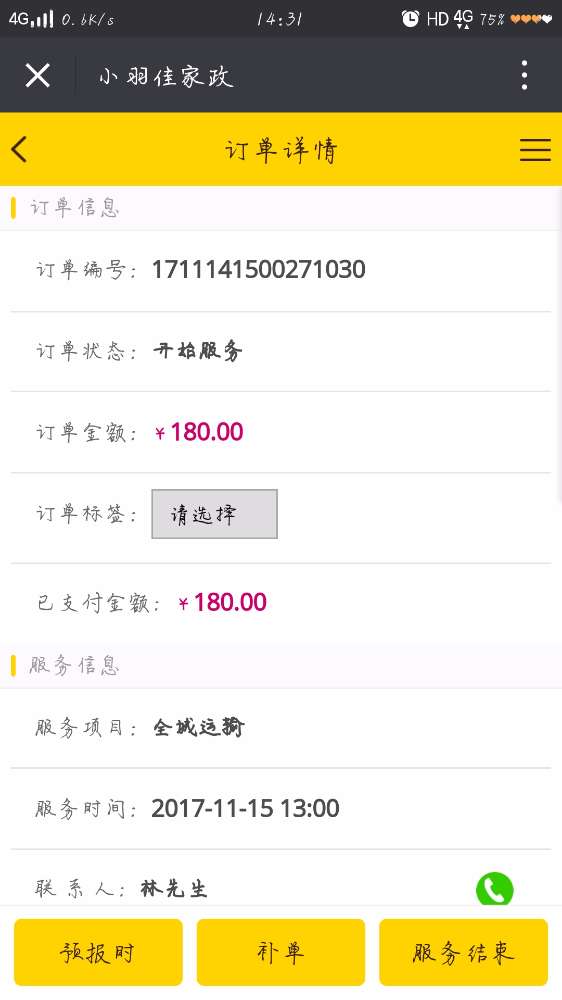This screenshot has height=1000, width=562.
Task: Select the order number 1711141500271030
Action: point(258,269)
